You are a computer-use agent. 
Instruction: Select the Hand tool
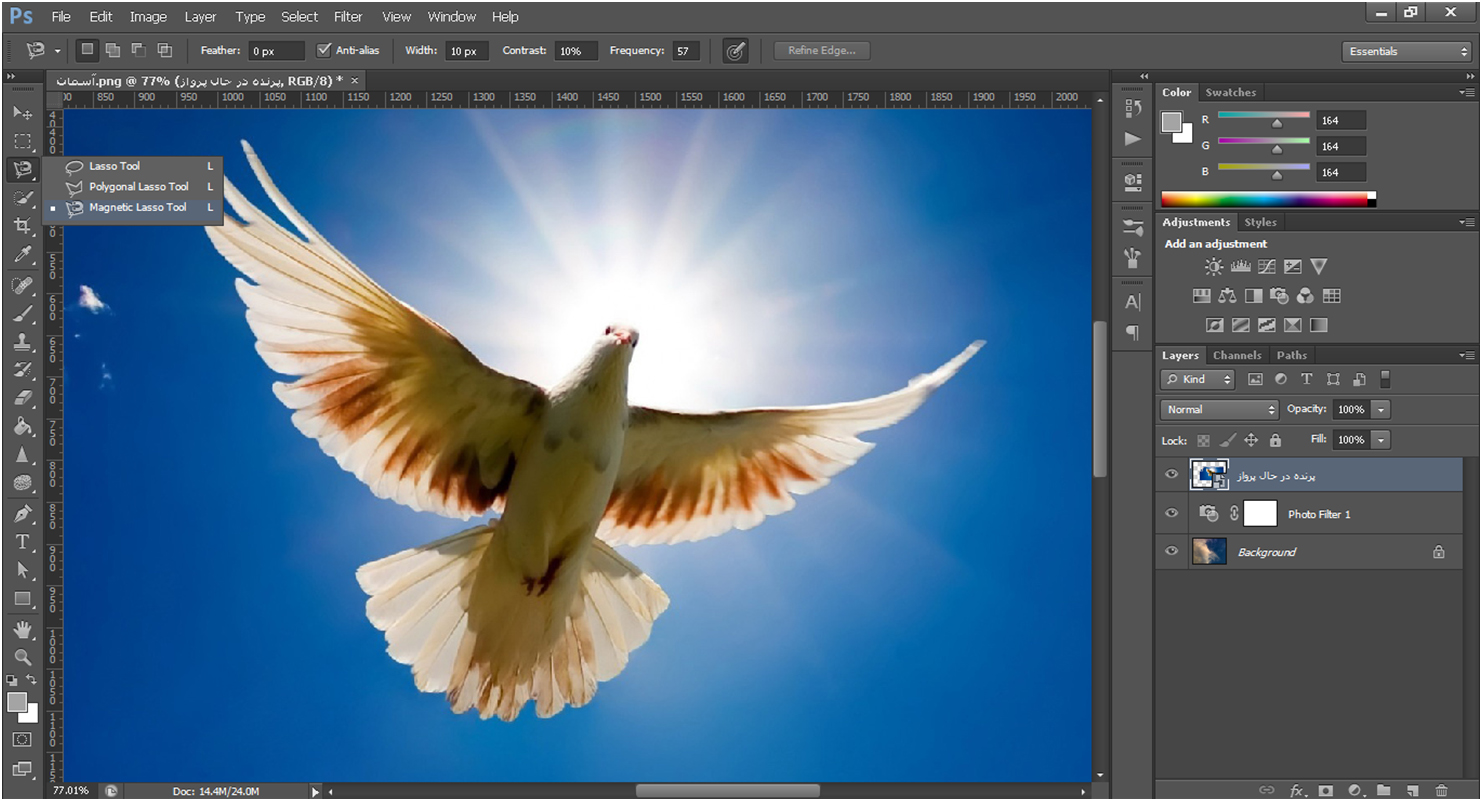[22, 630]
